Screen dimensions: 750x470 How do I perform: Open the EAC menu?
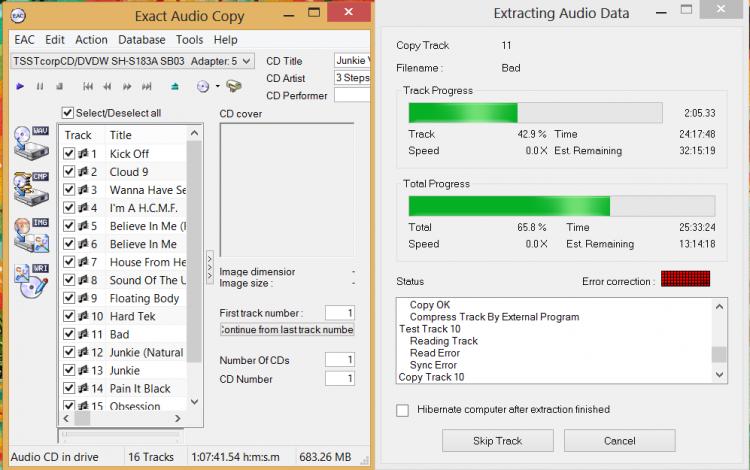(24, 40)
